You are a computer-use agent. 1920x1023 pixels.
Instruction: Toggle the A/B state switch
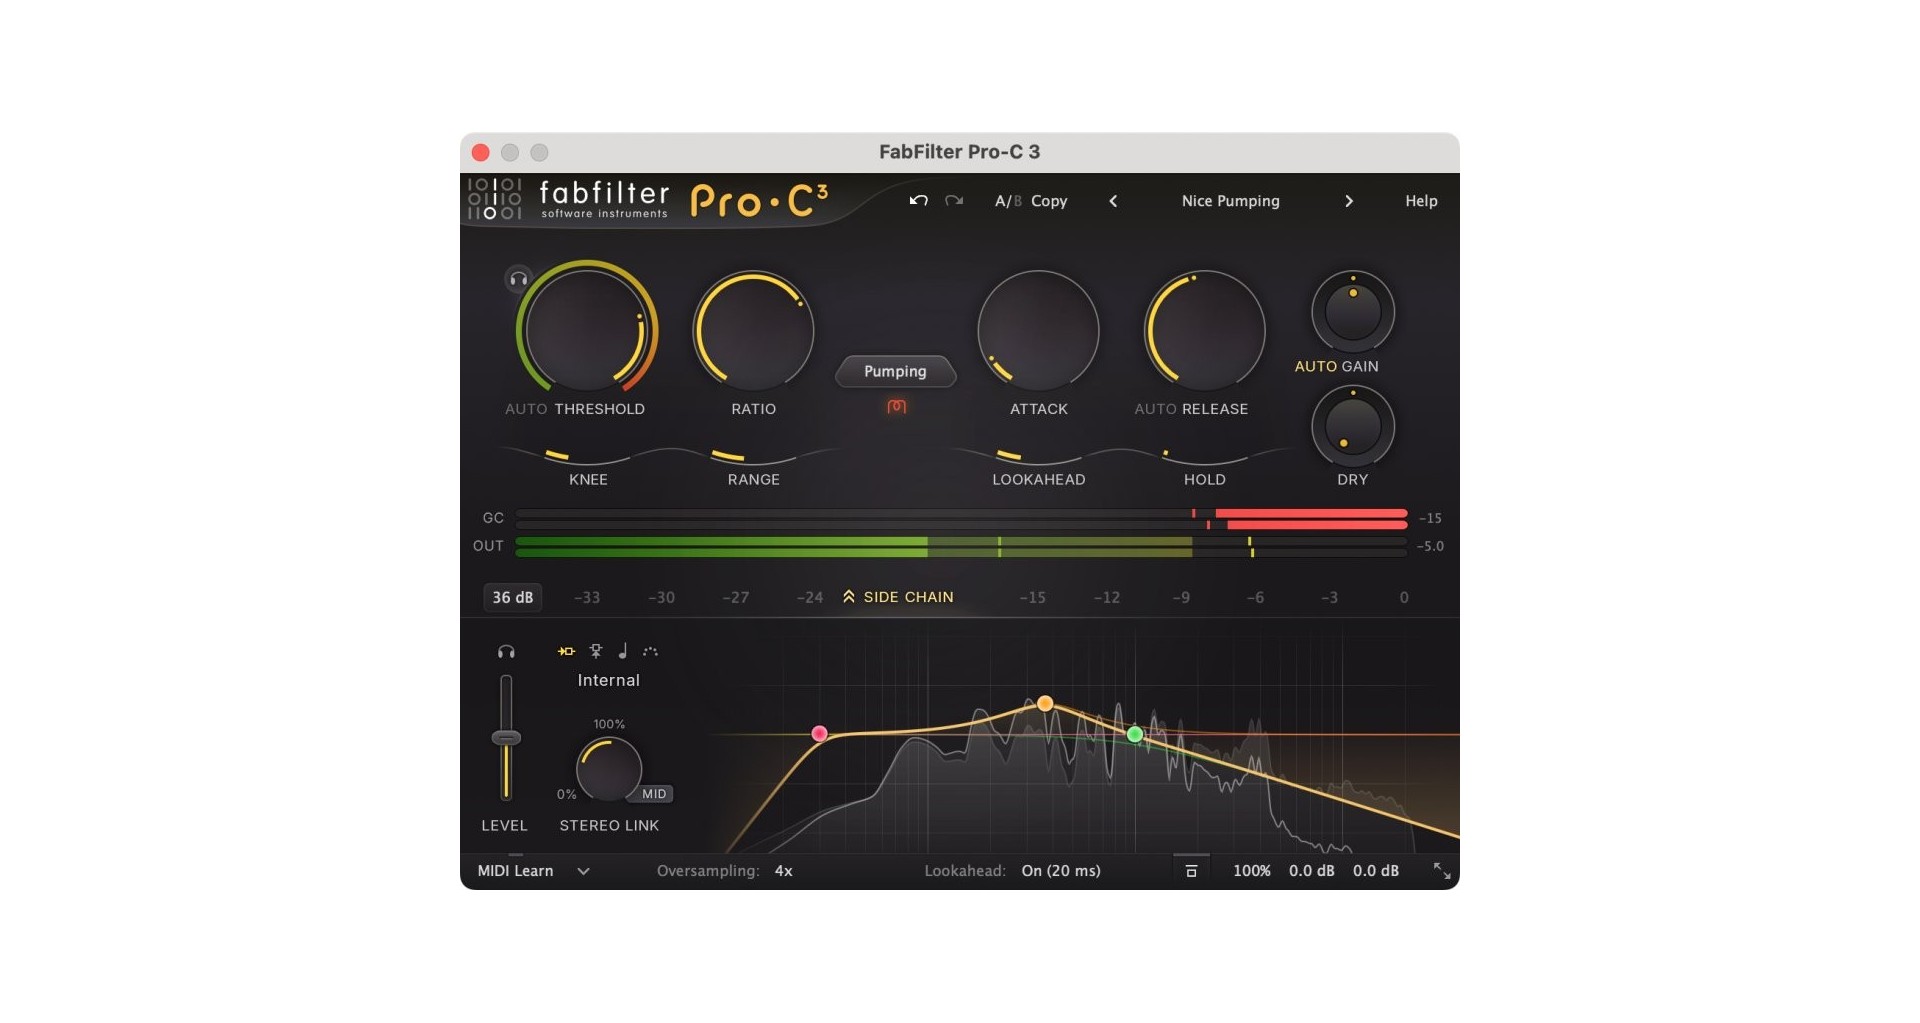coord(1008,201)
